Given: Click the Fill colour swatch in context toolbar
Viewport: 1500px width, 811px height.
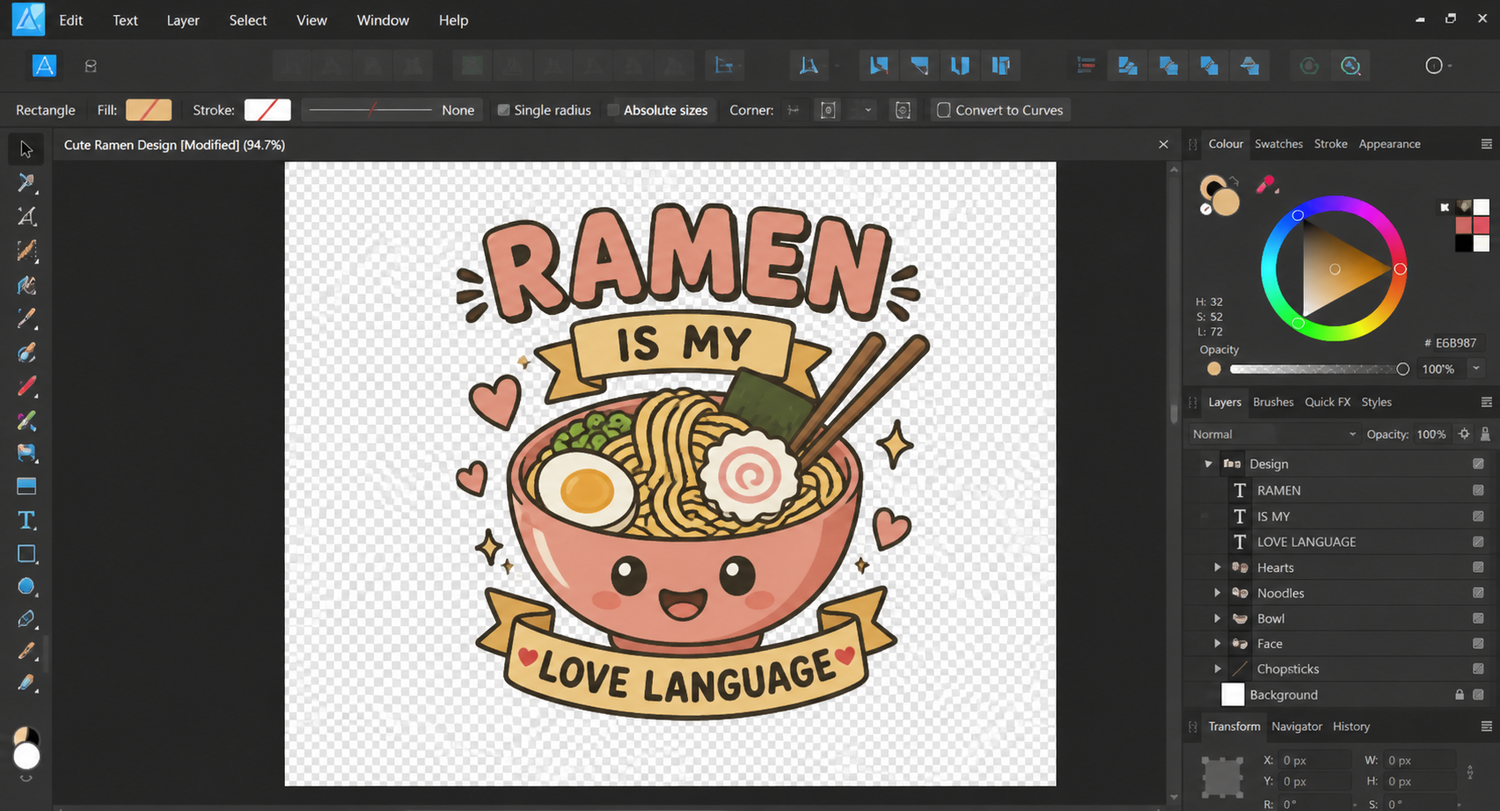Looking at the screenshot, I should [x=149, y=110].
